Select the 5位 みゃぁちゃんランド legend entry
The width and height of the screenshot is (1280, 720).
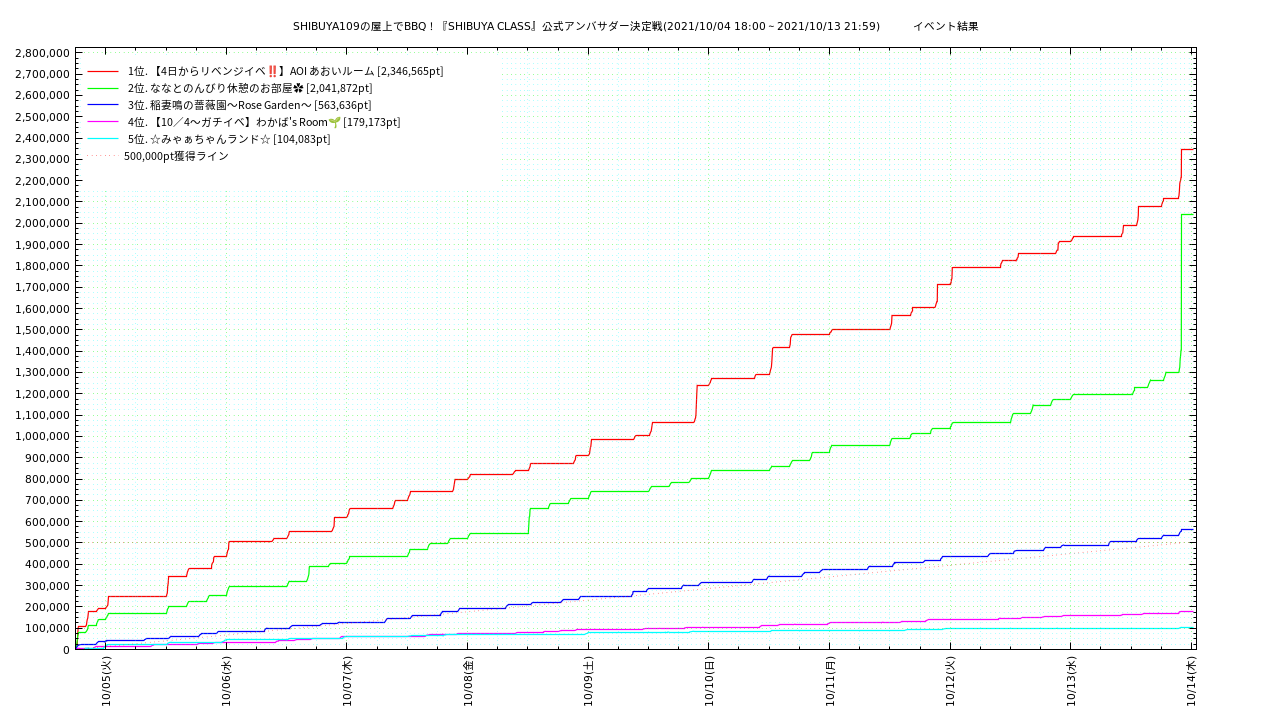click(229, 139)
